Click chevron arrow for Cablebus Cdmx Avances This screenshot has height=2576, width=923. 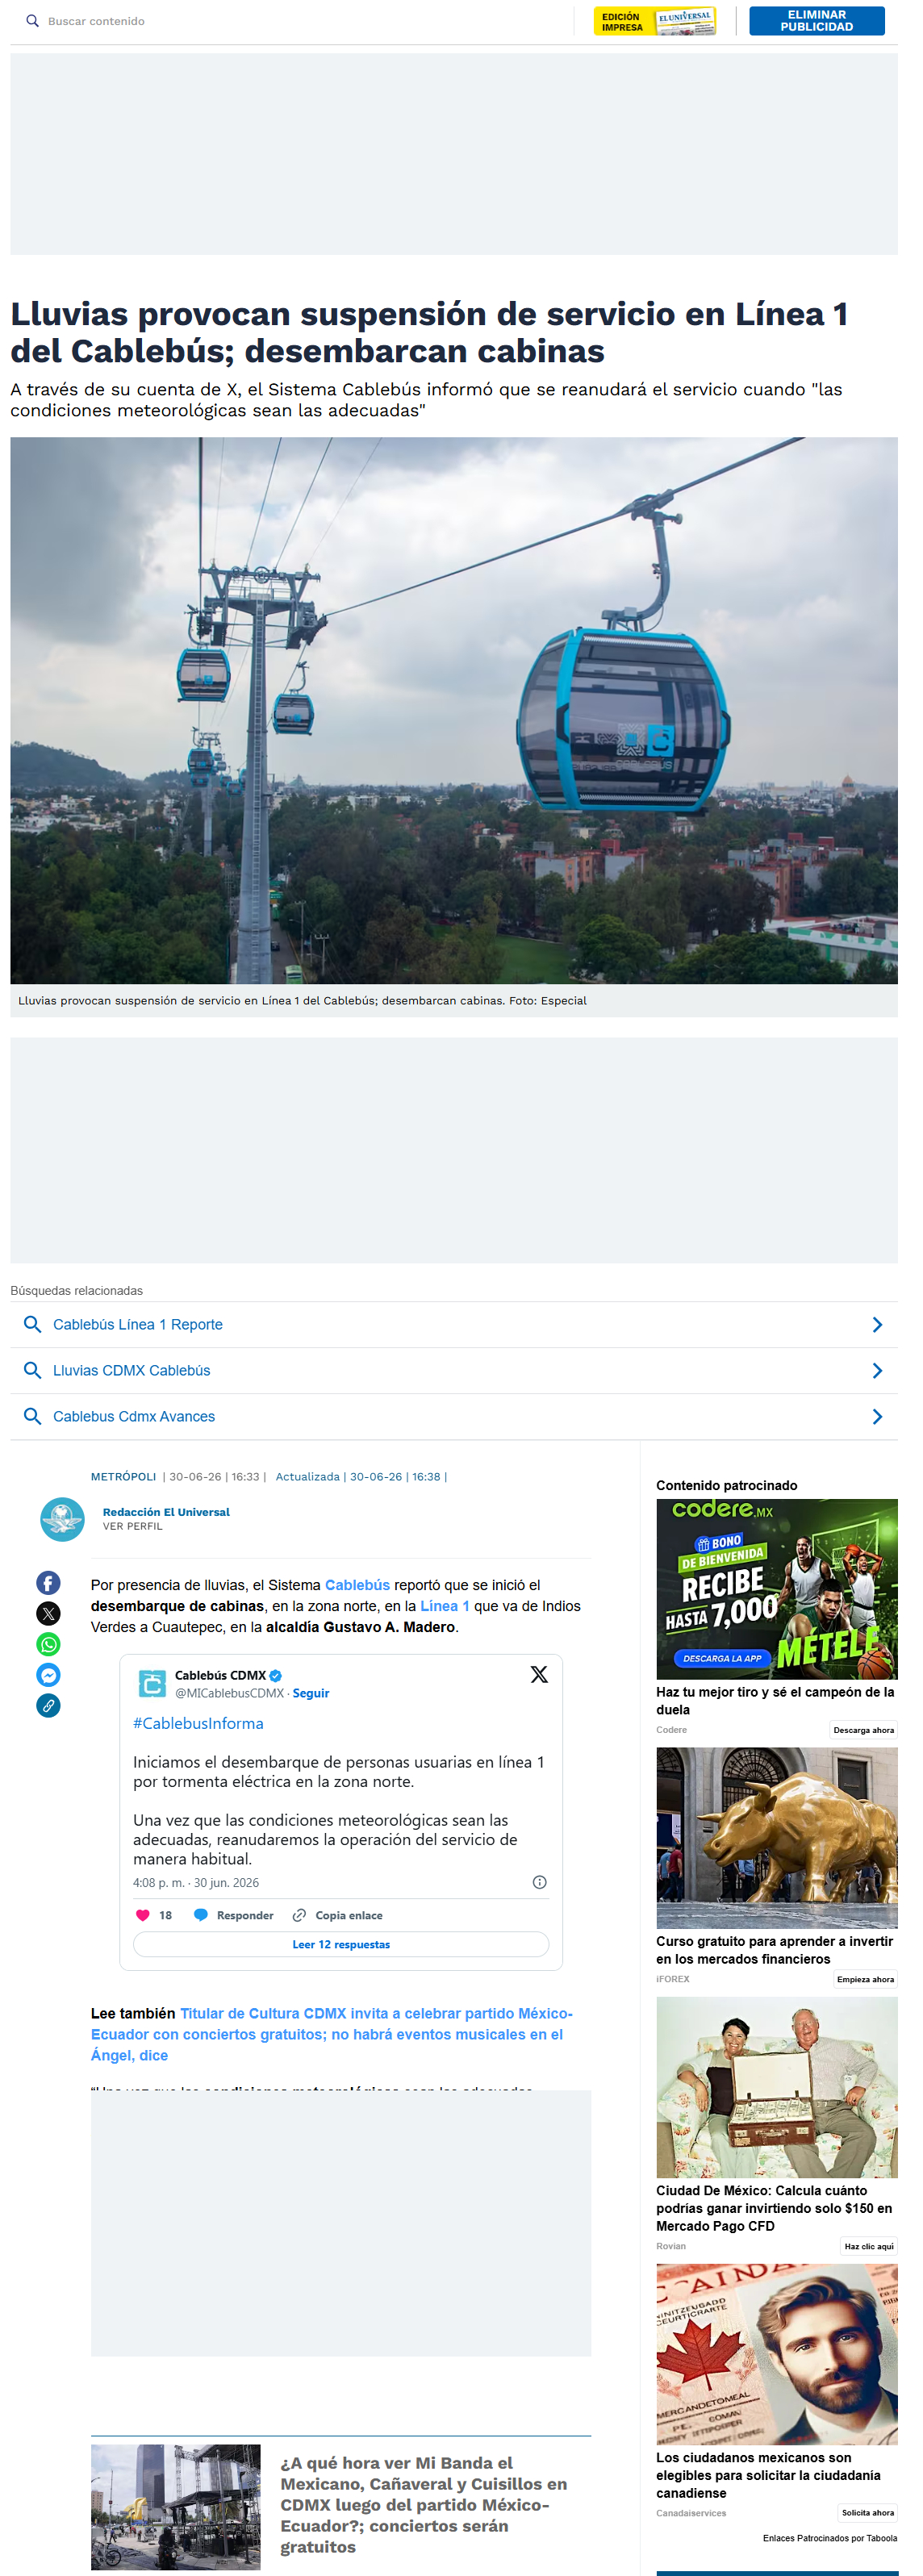coord(877,1416)
